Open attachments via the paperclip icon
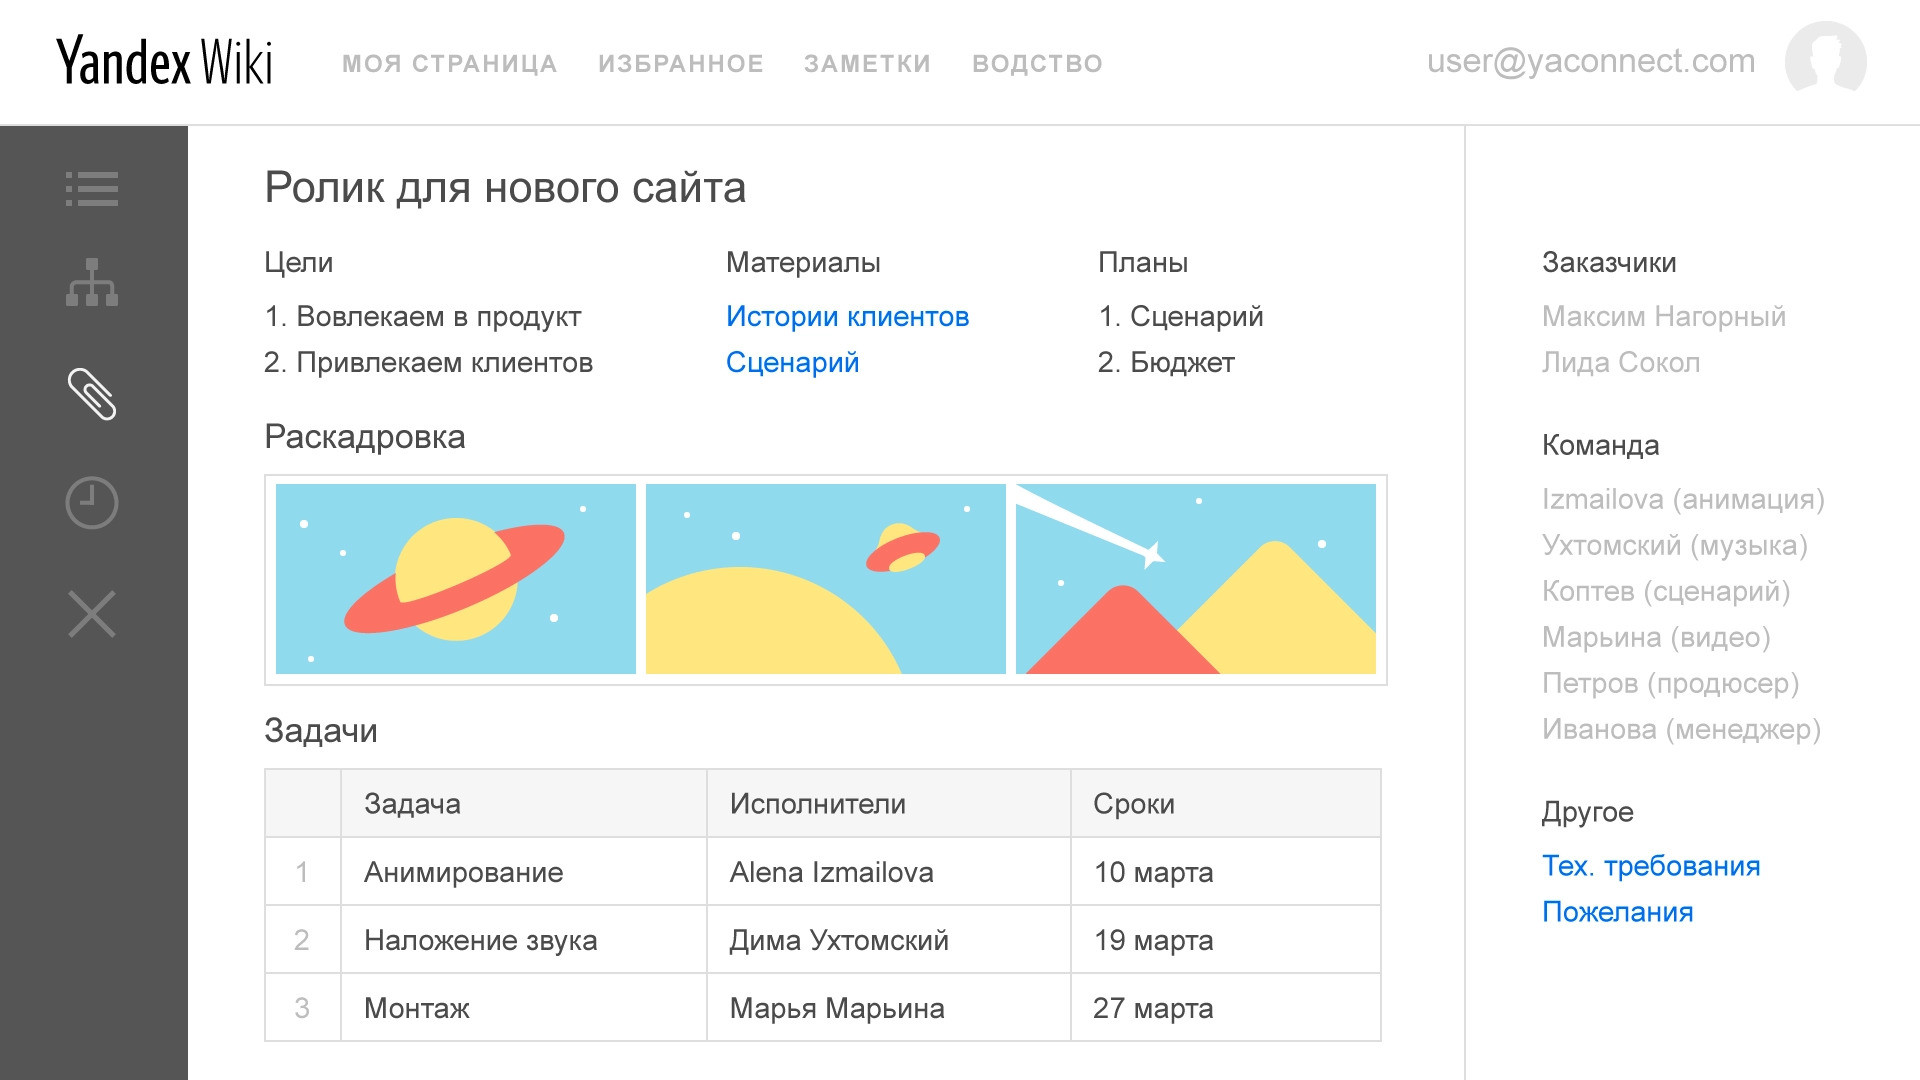Image resolution: width=1920 pixels, height=1080 pixels. pyautogui.click(x=92, y=394)
